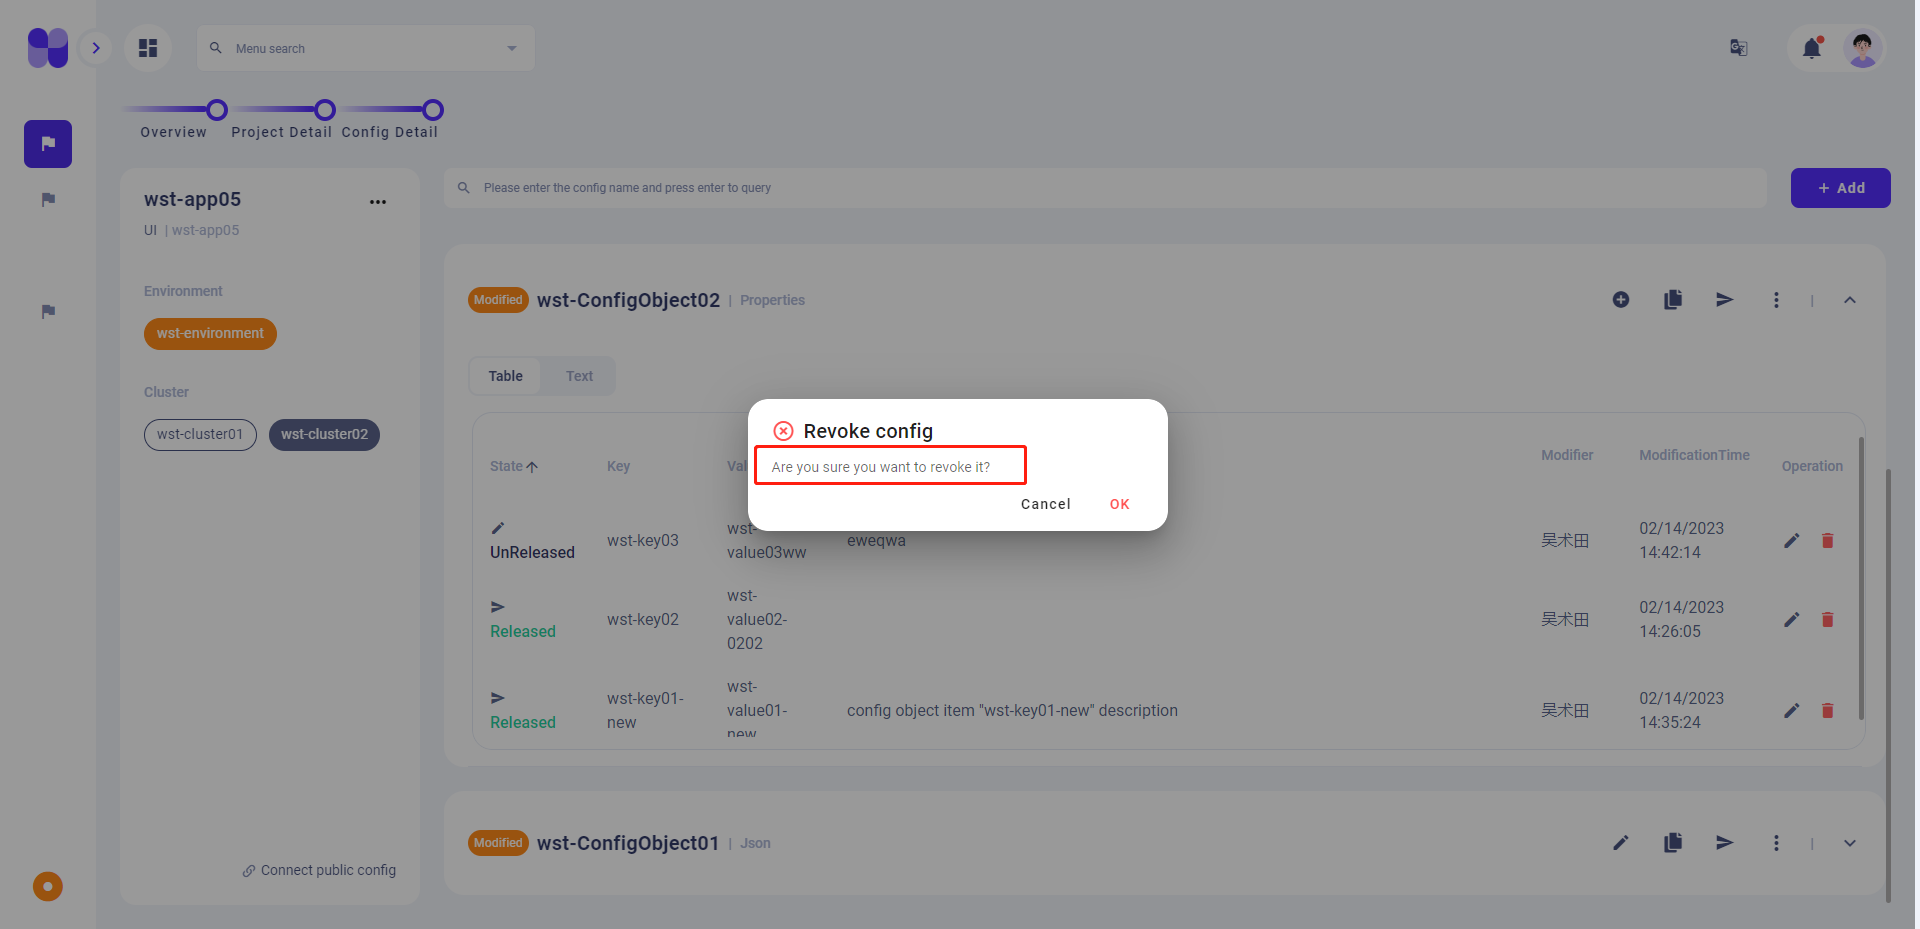This screenshot has height=929, width=1920.
Task: Publish wst-ConfigObject02 with send icon
Action: [1725, 300]
